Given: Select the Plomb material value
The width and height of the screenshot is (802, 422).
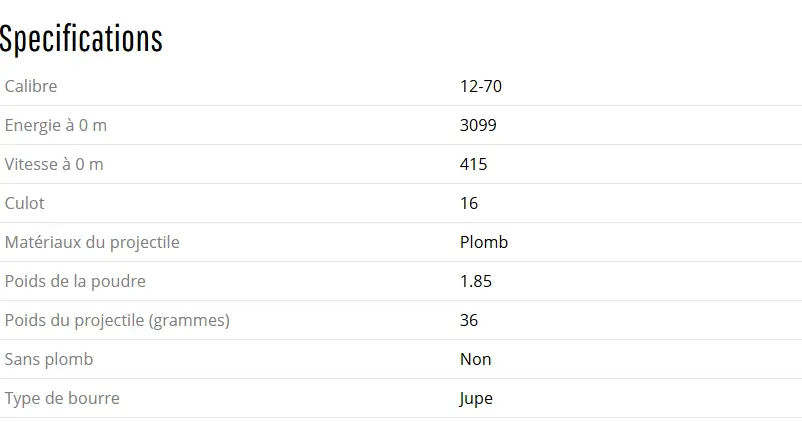Looking at the screenshot, I should coord(484,242).
